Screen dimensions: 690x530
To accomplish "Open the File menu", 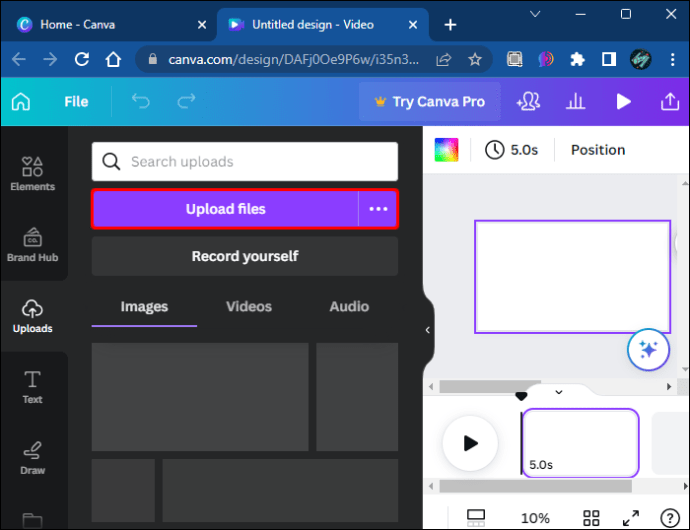I will pyautogui.click(x=76, y=101).
